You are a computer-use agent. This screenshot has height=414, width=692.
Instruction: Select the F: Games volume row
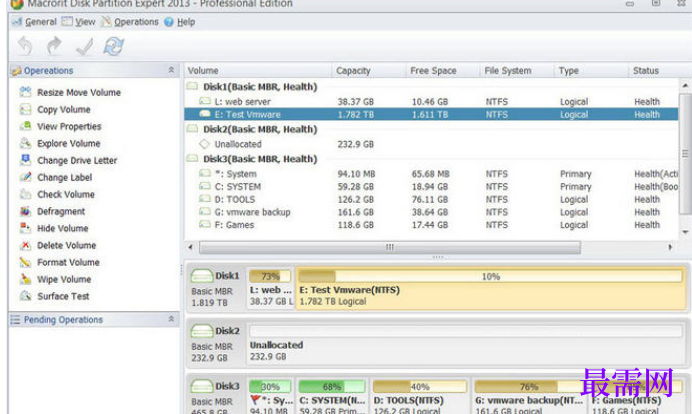point(431,225)
